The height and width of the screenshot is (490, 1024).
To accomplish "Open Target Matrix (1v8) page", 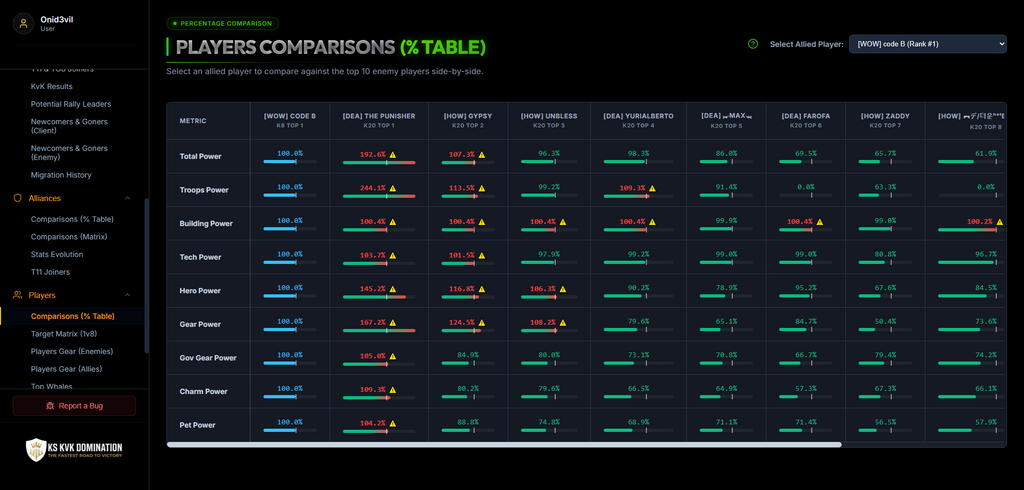I will click(x=63, y=334).
